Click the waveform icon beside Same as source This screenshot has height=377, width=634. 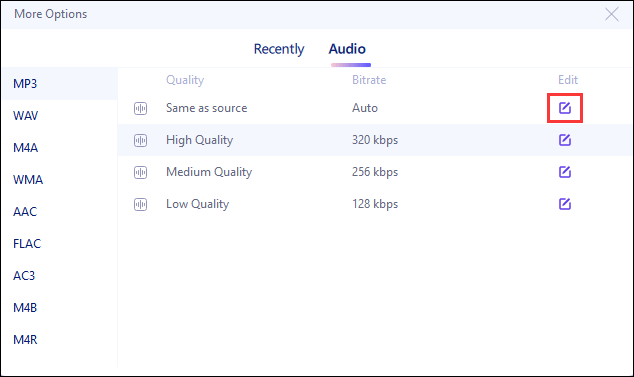click(140, 108)
